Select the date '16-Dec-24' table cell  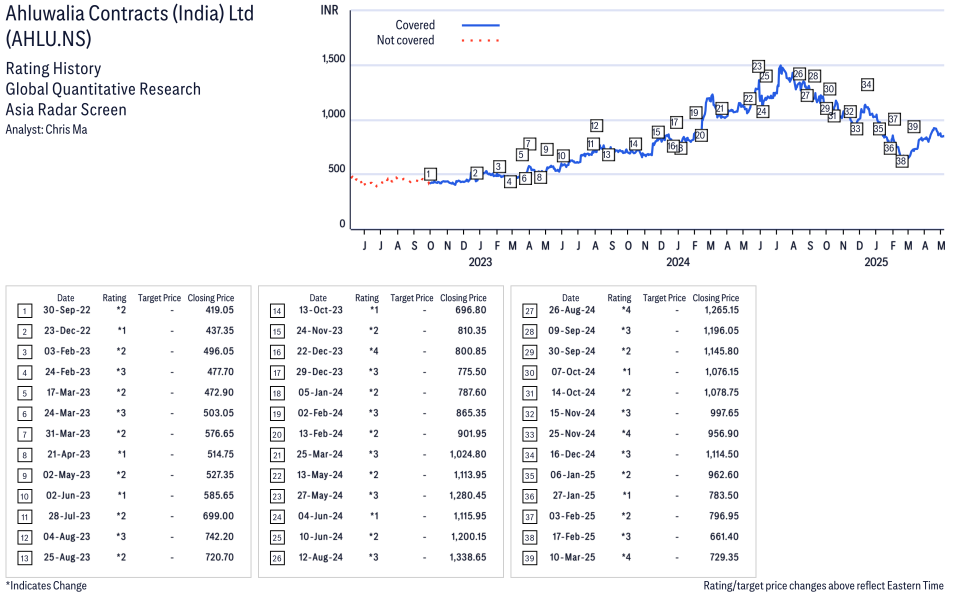[573, 455]
